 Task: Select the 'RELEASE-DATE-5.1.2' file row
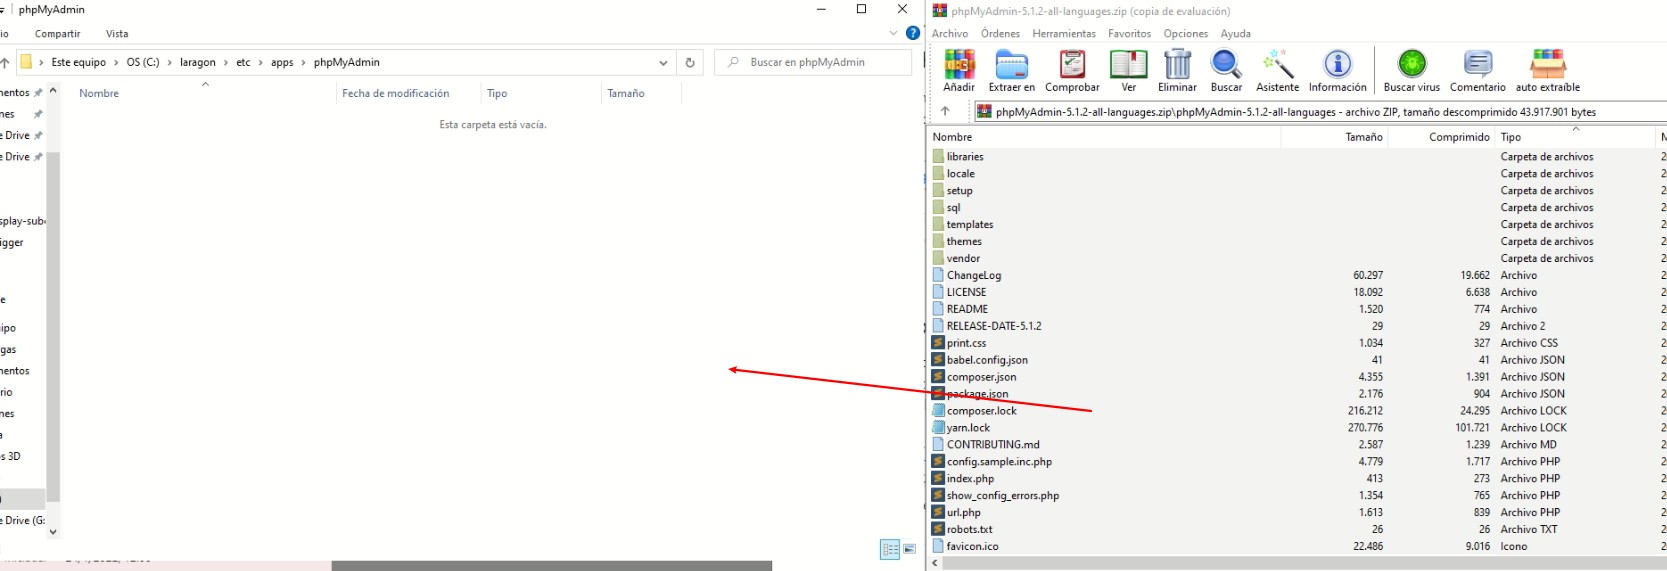pyautogui.click(x=1296, y=326)
